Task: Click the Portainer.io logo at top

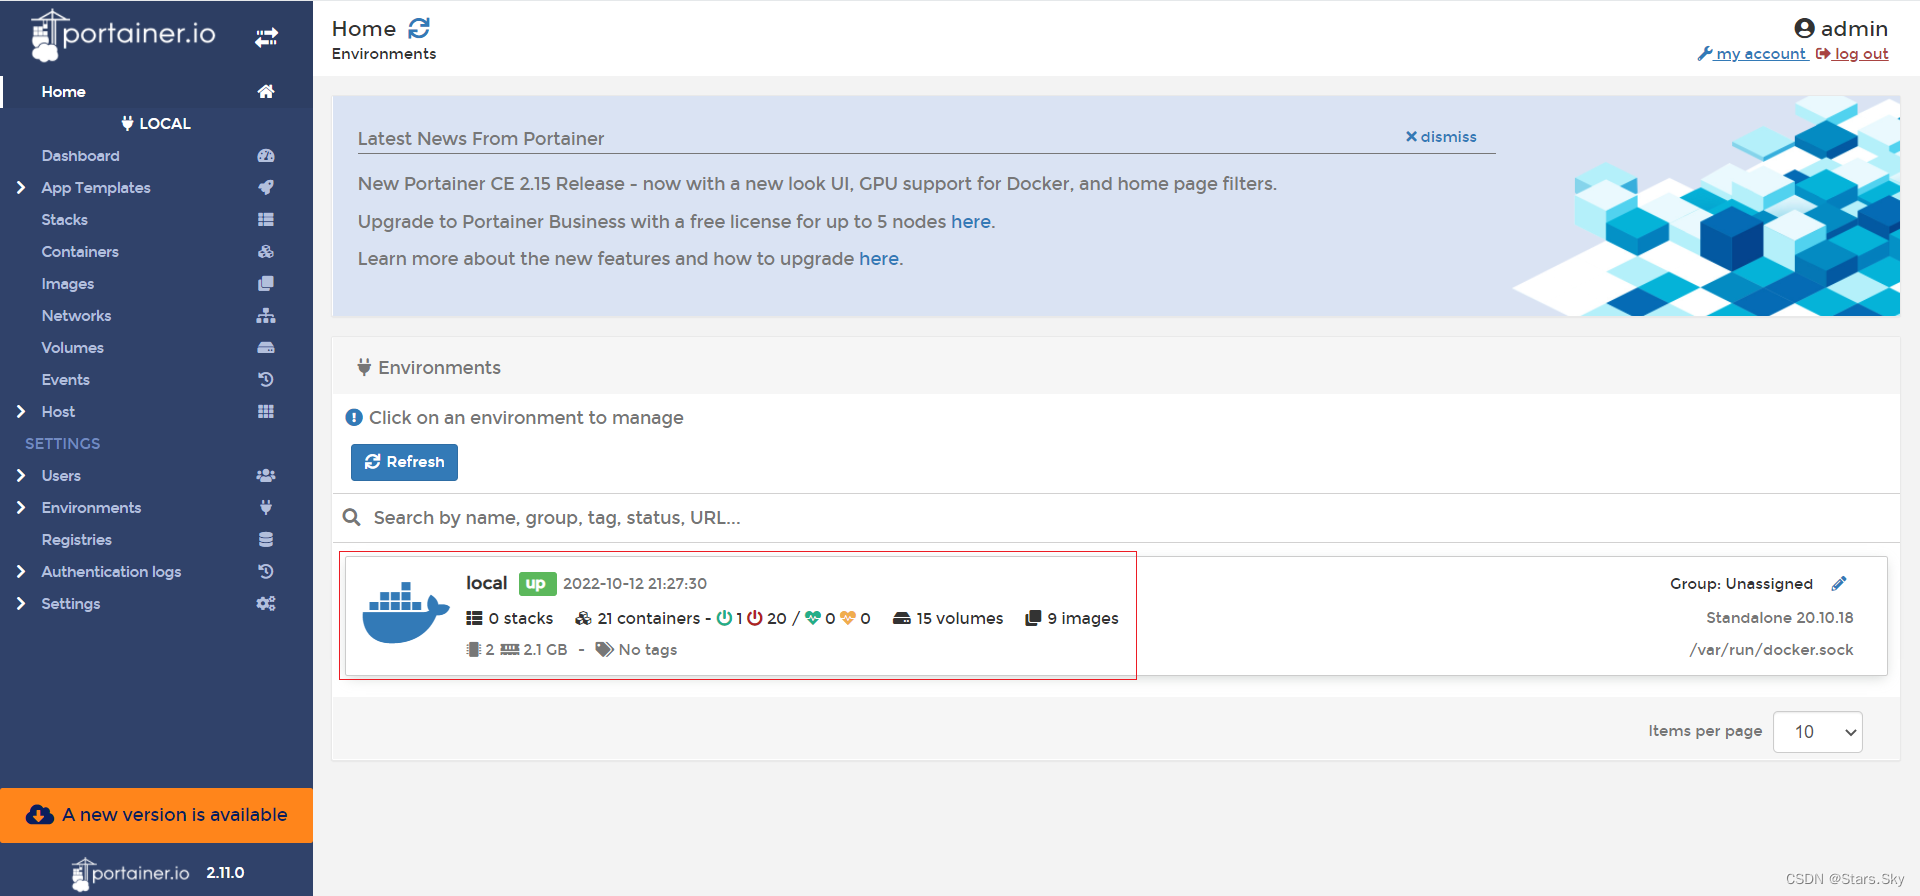Action: pyautogui.click(x=123, y=36)
